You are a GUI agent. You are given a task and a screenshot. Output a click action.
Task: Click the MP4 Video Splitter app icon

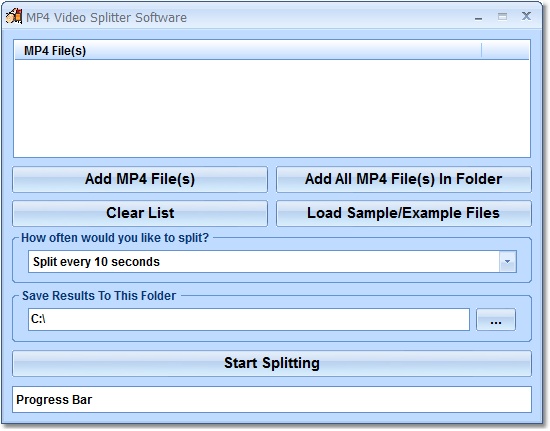click(14, 16)
